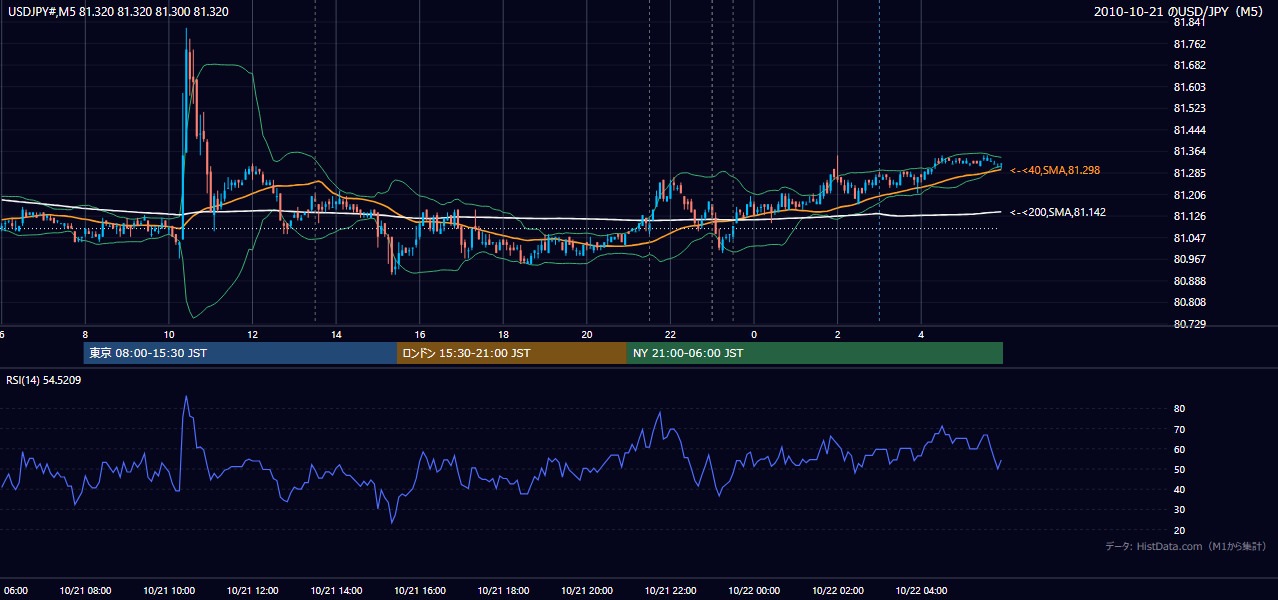1278x600 pixels.
Task: Click hour label 14 under price chart
Action: (x=336, y=335)
